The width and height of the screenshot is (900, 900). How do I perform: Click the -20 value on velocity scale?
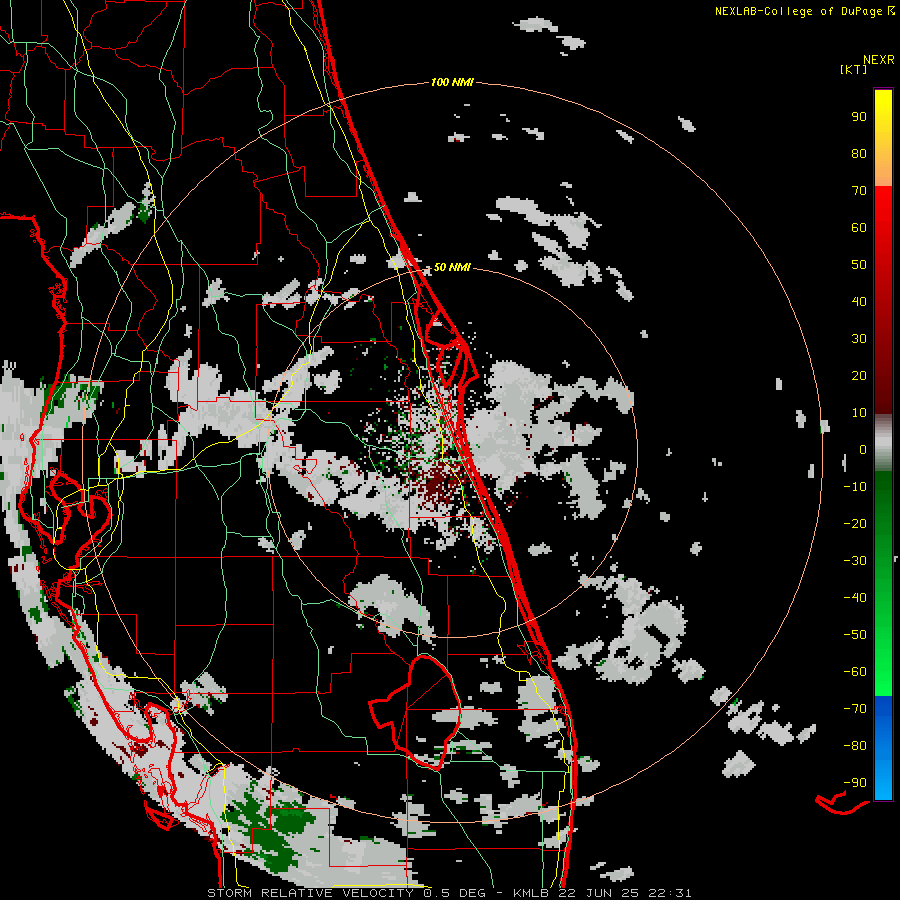coord(855,524)
